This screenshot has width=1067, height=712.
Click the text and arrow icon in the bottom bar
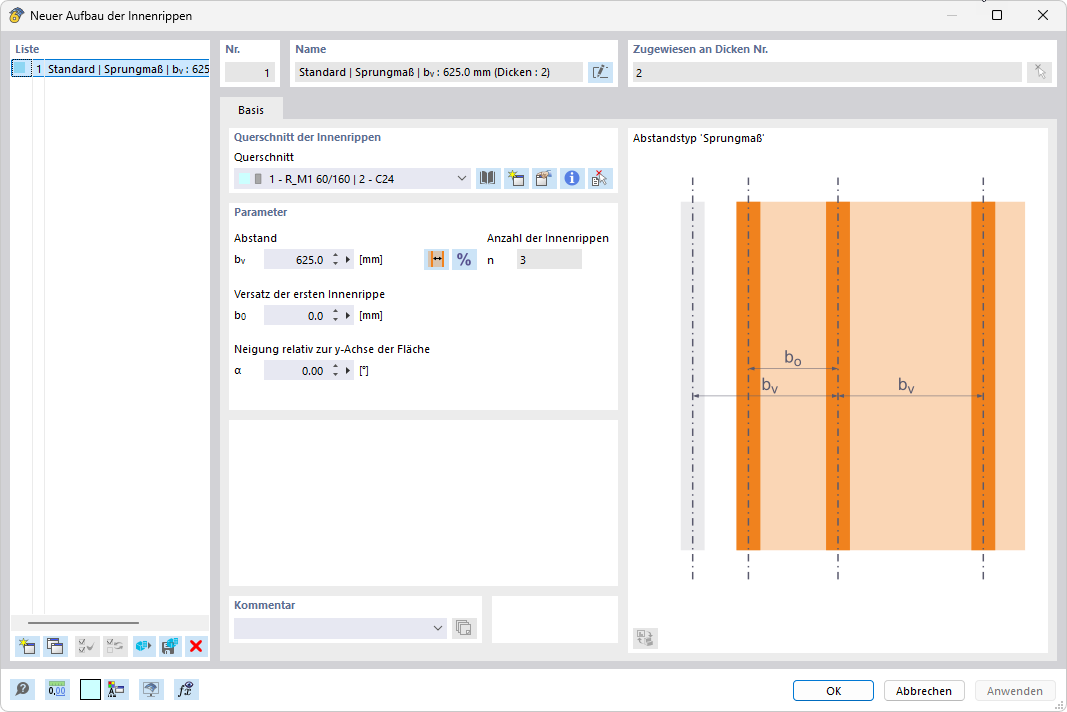116,690
